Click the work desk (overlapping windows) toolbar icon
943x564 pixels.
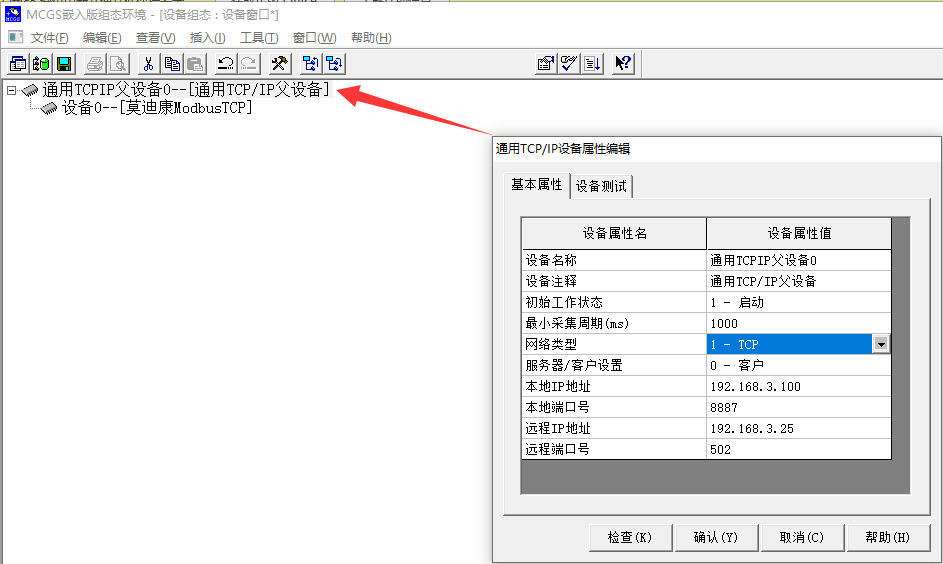click(x=18, y=64)
